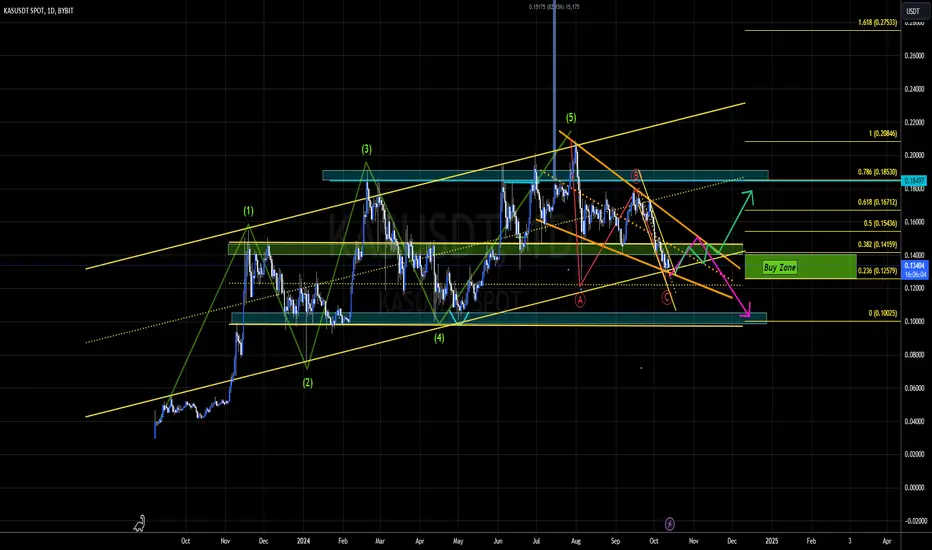Select wave label (5)
Image resolution: width=932 pixels, height=550 pixels.
[x=571, y=118]
